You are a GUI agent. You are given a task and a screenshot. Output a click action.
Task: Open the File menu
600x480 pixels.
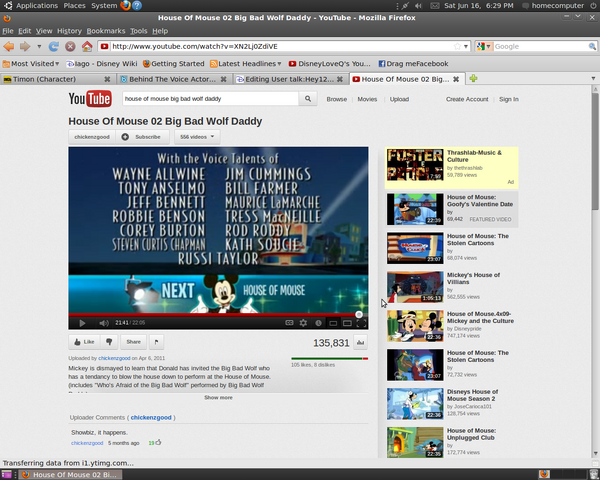click(8, 31)
